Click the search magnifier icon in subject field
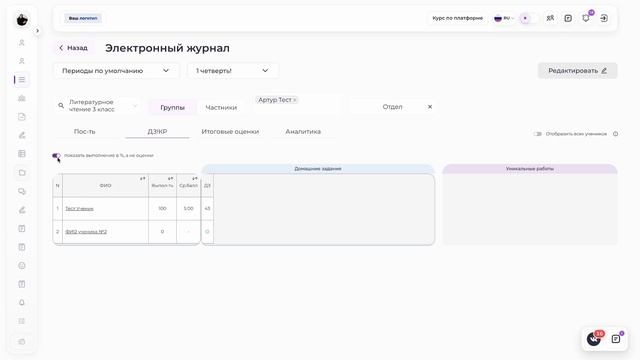640x360 pixels. pos(61,106)
